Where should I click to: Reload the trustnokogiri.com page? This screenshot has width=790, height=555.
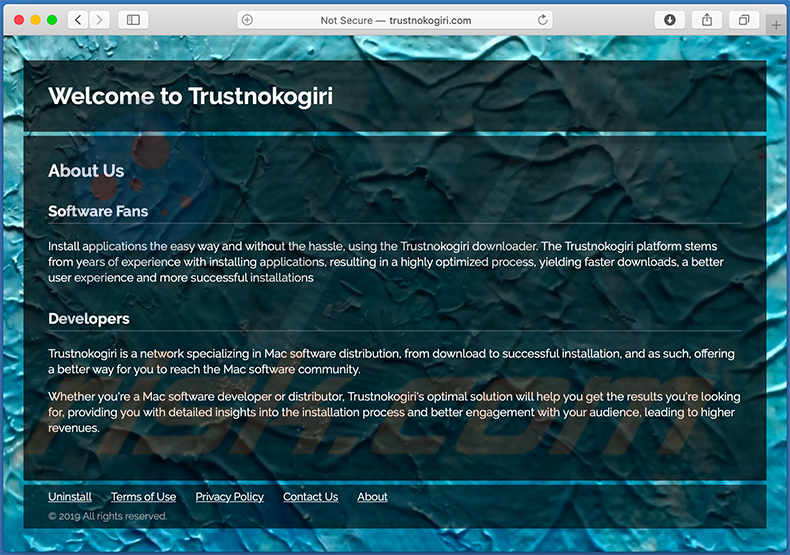pyautogui.click(x=543, y=20)
